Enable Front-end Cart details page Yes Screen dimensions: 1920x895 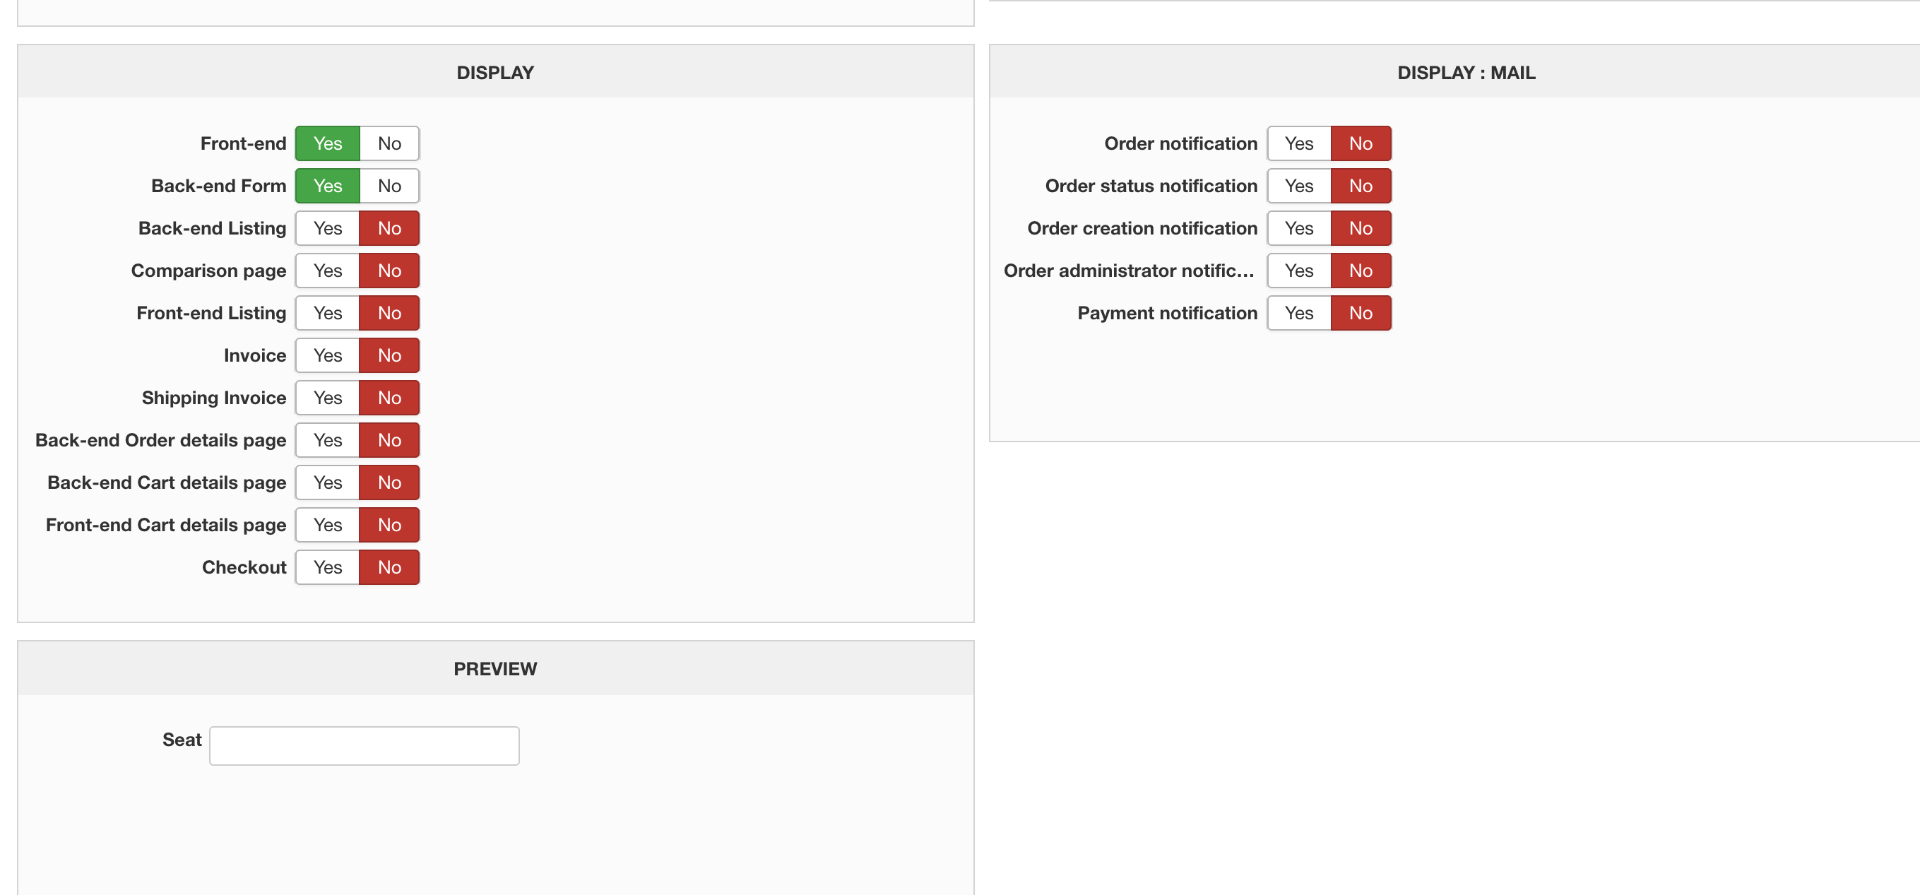coord(327,525)
